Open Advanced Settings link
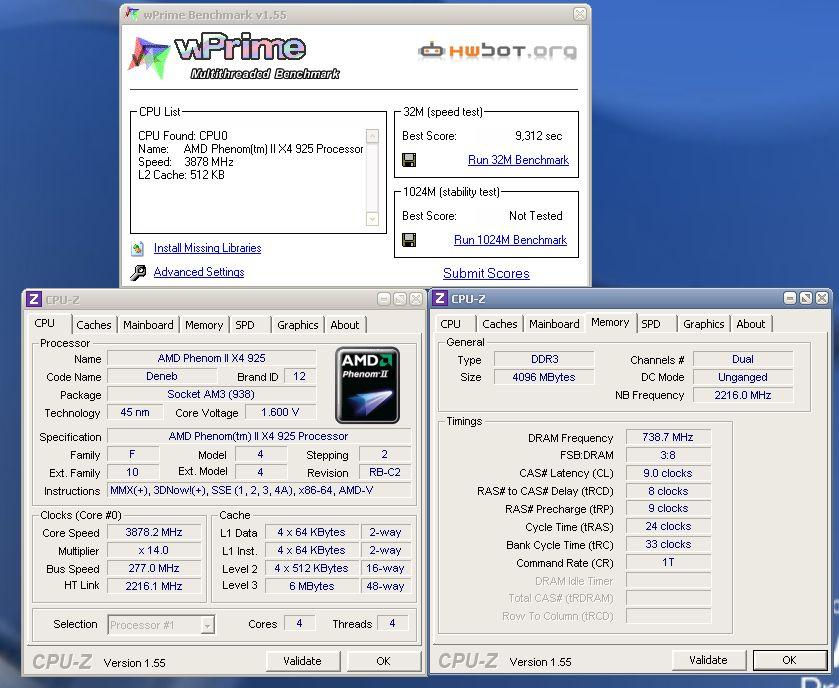This screenshot has width=839, height=688. (x=199, y=272)
